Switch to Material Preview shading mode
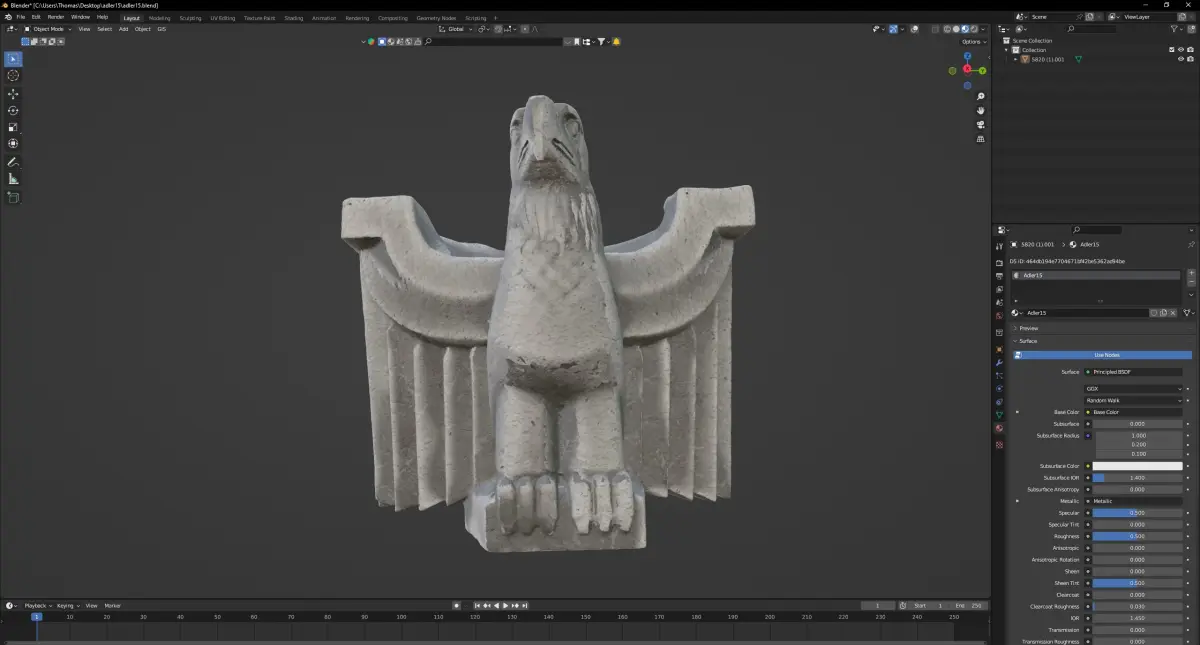 (964, 29)
